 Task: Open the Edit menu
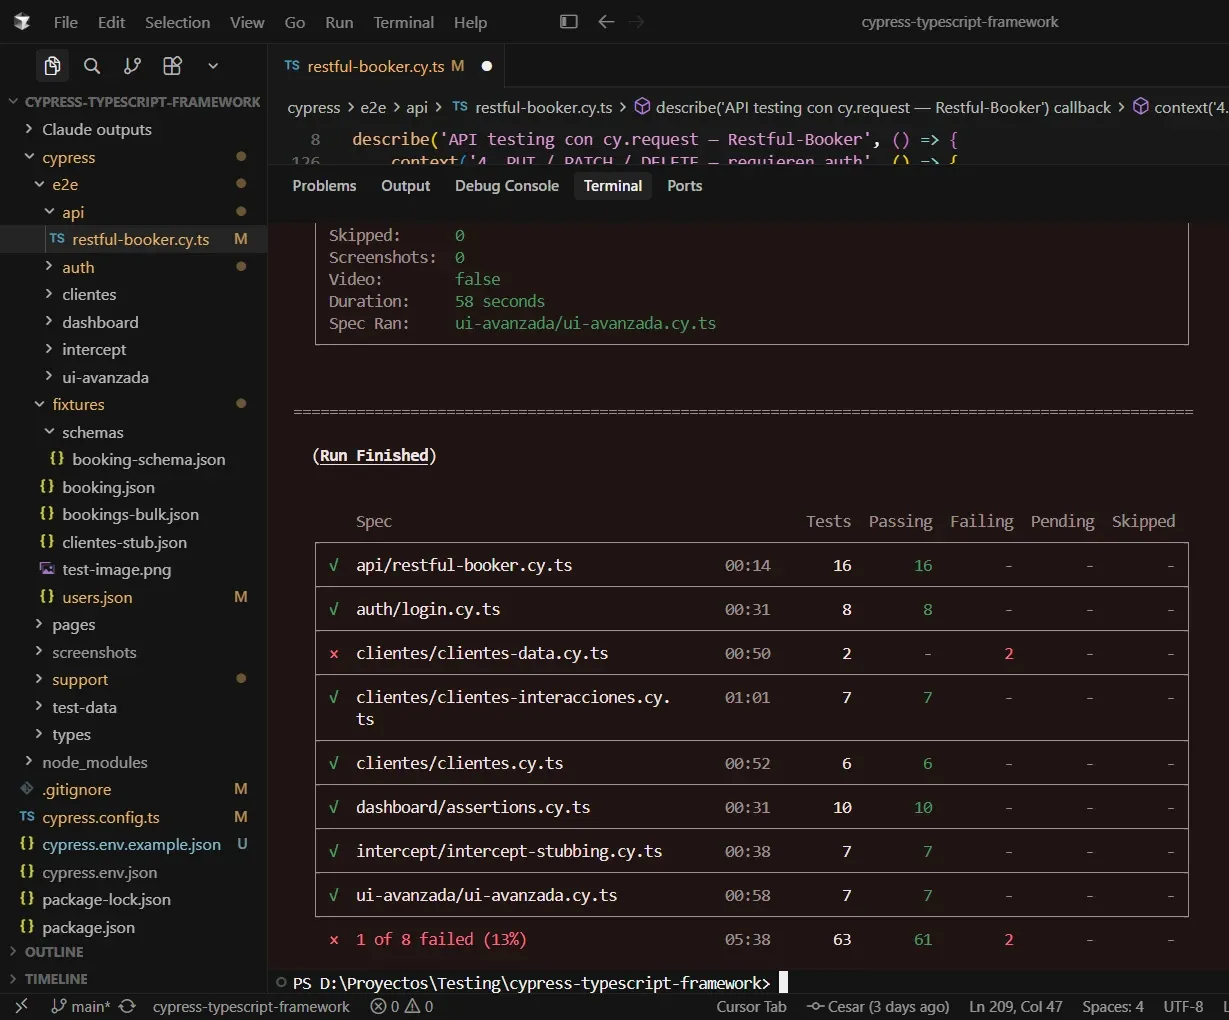pos(111,22)
